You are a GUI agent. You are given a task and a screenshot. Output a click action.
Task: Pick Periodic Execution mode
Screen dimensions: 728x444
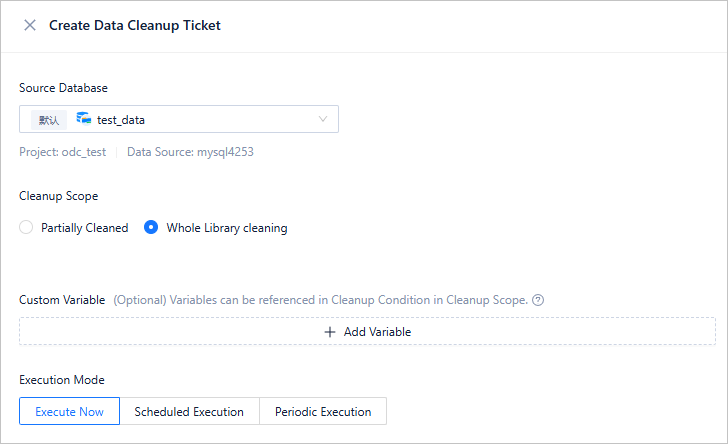click(323, 412)
